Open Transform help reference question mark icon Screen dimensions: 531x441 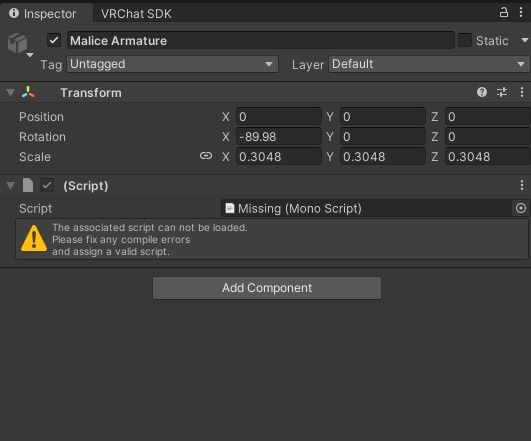(482, 92)
